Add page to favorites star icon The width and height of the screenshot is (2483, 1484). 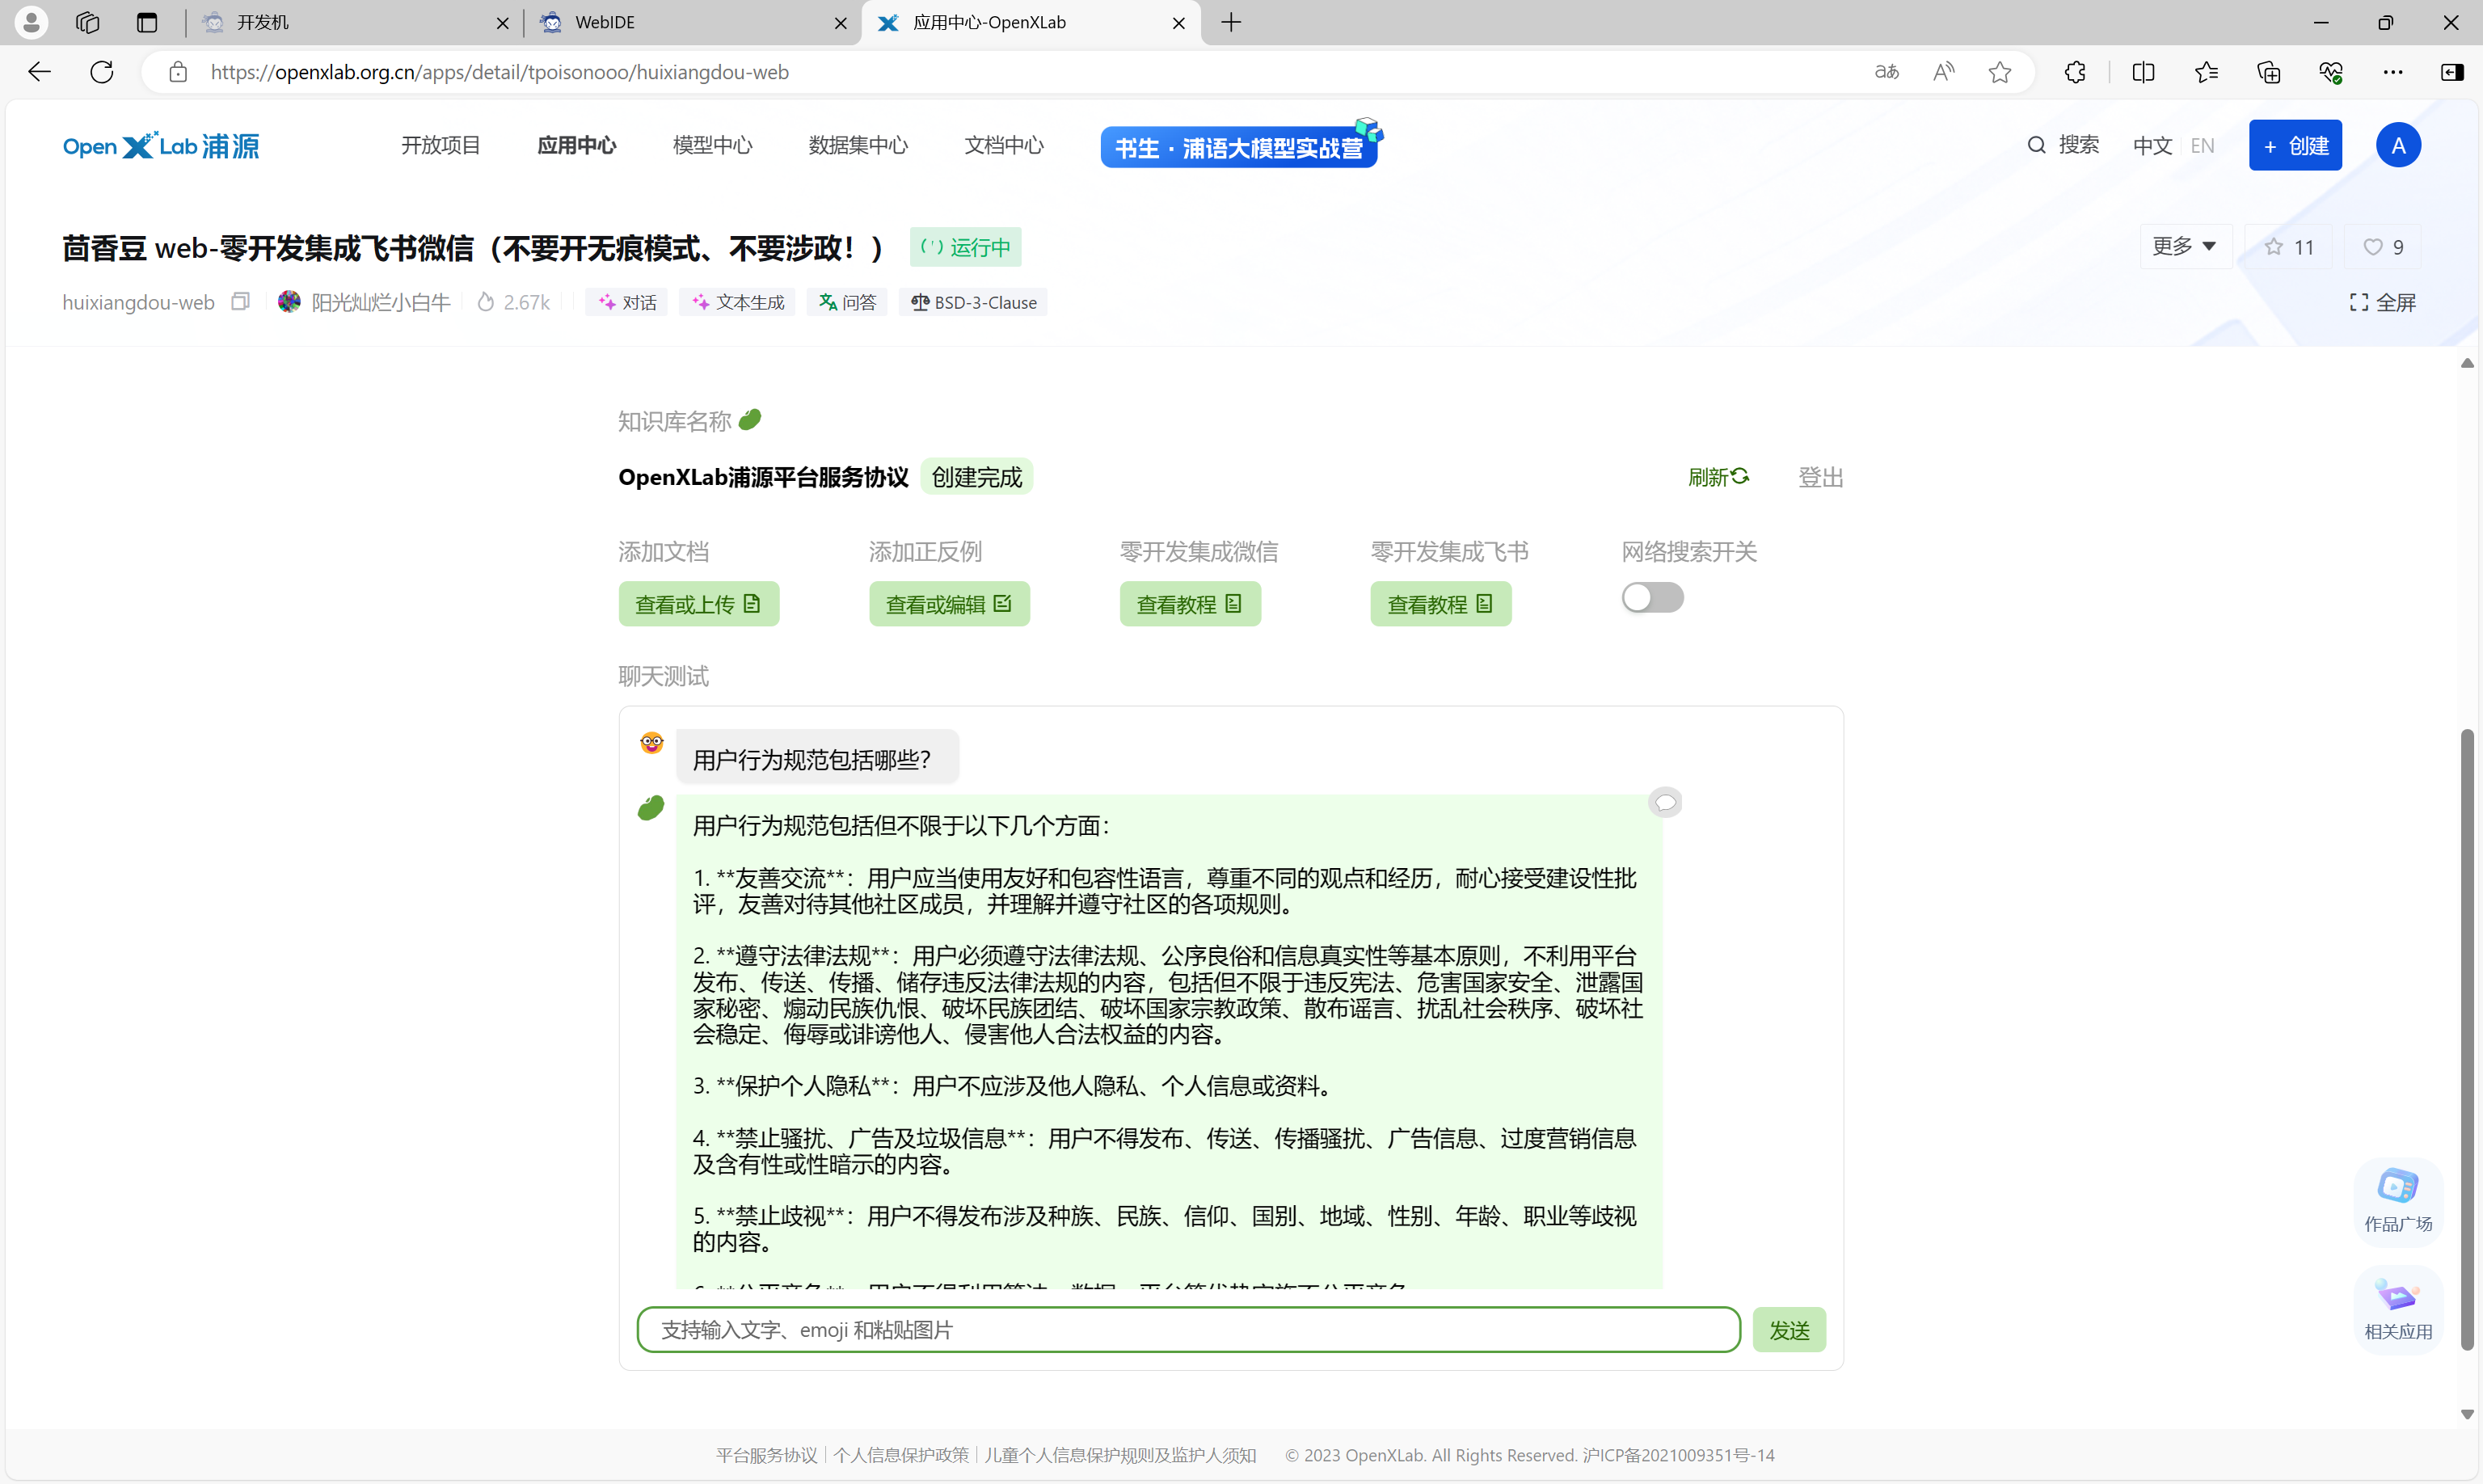pyautogui.click(x=2000, y=72)
